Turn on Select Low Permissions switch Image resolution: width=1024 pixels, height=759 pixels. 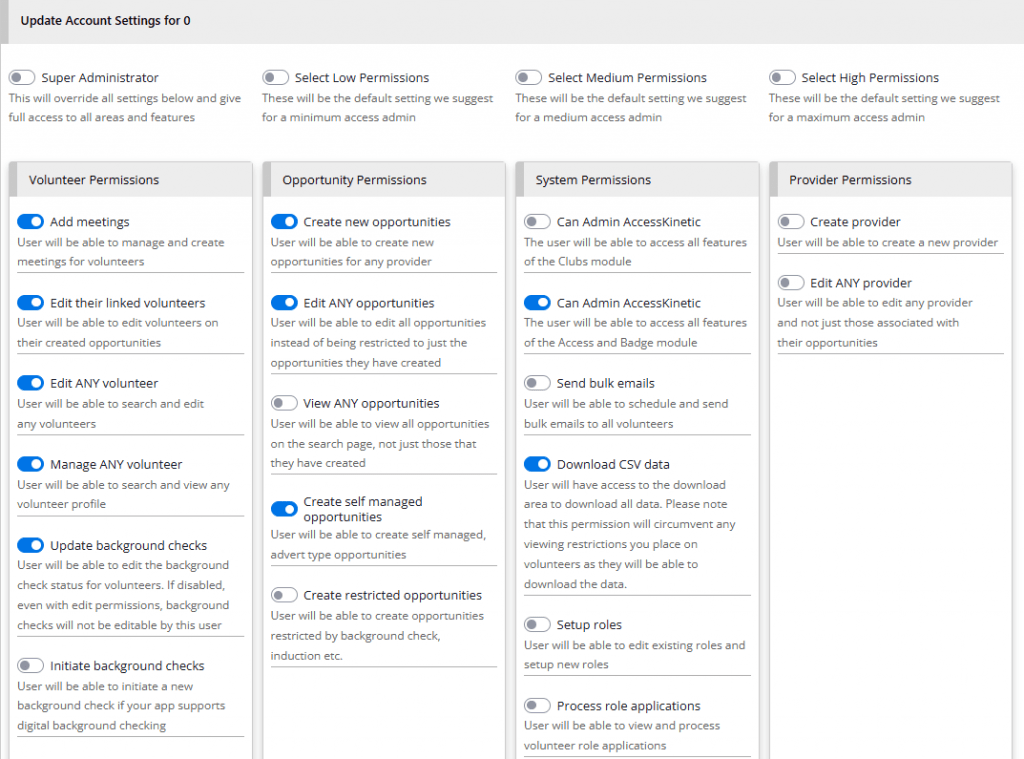pyautogui.click(x=275, y=78)
